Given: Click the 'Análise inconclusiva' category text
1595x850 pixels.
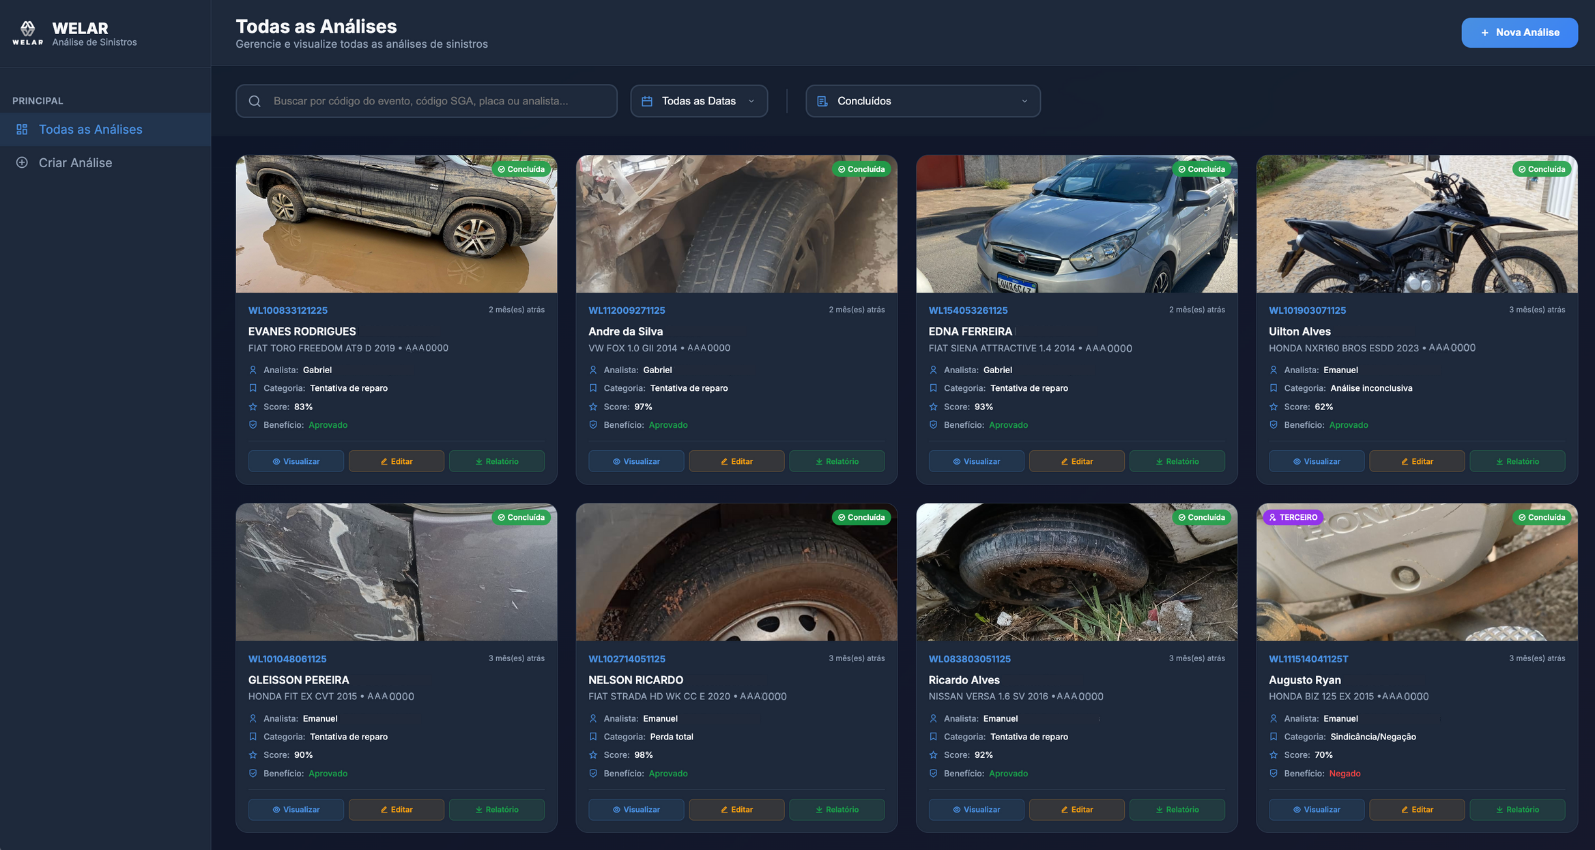Looking at the screenshot, I should coord(1372,388).
